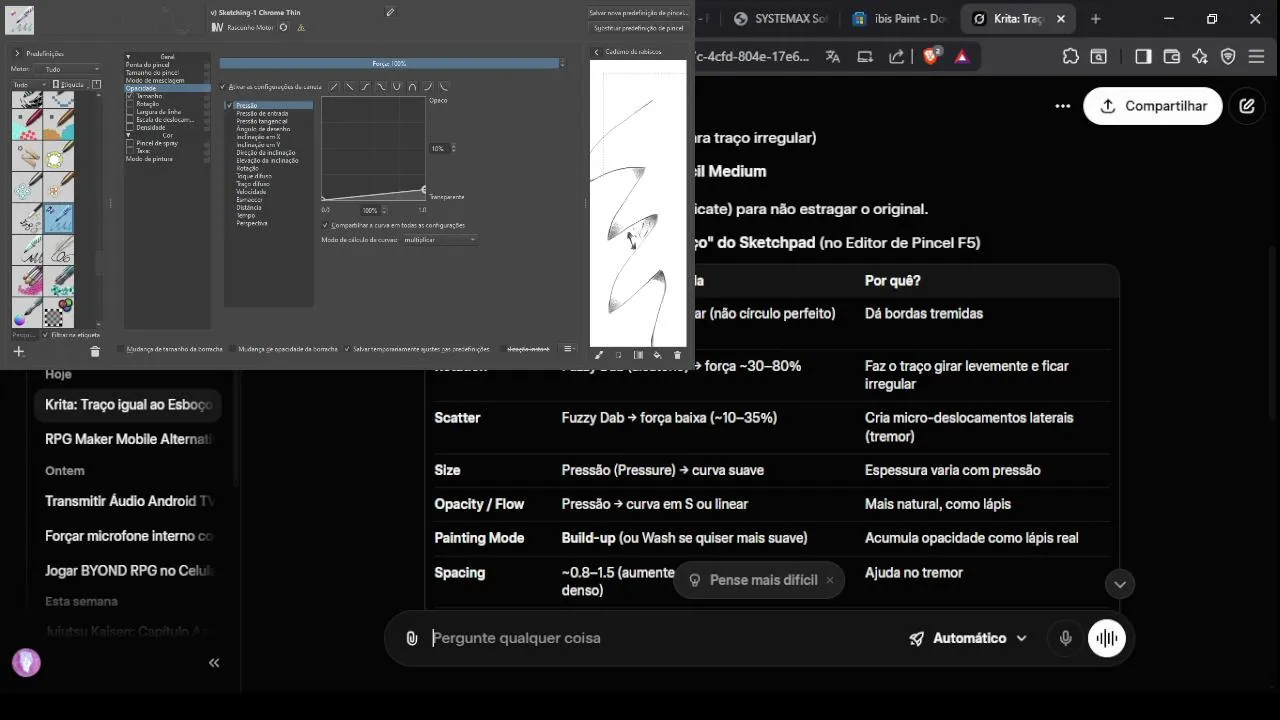Toggle Compartilhar a curva em todas checkbox
The image size is (1280, 720).
pyautogui.click(x=325, y=225)
